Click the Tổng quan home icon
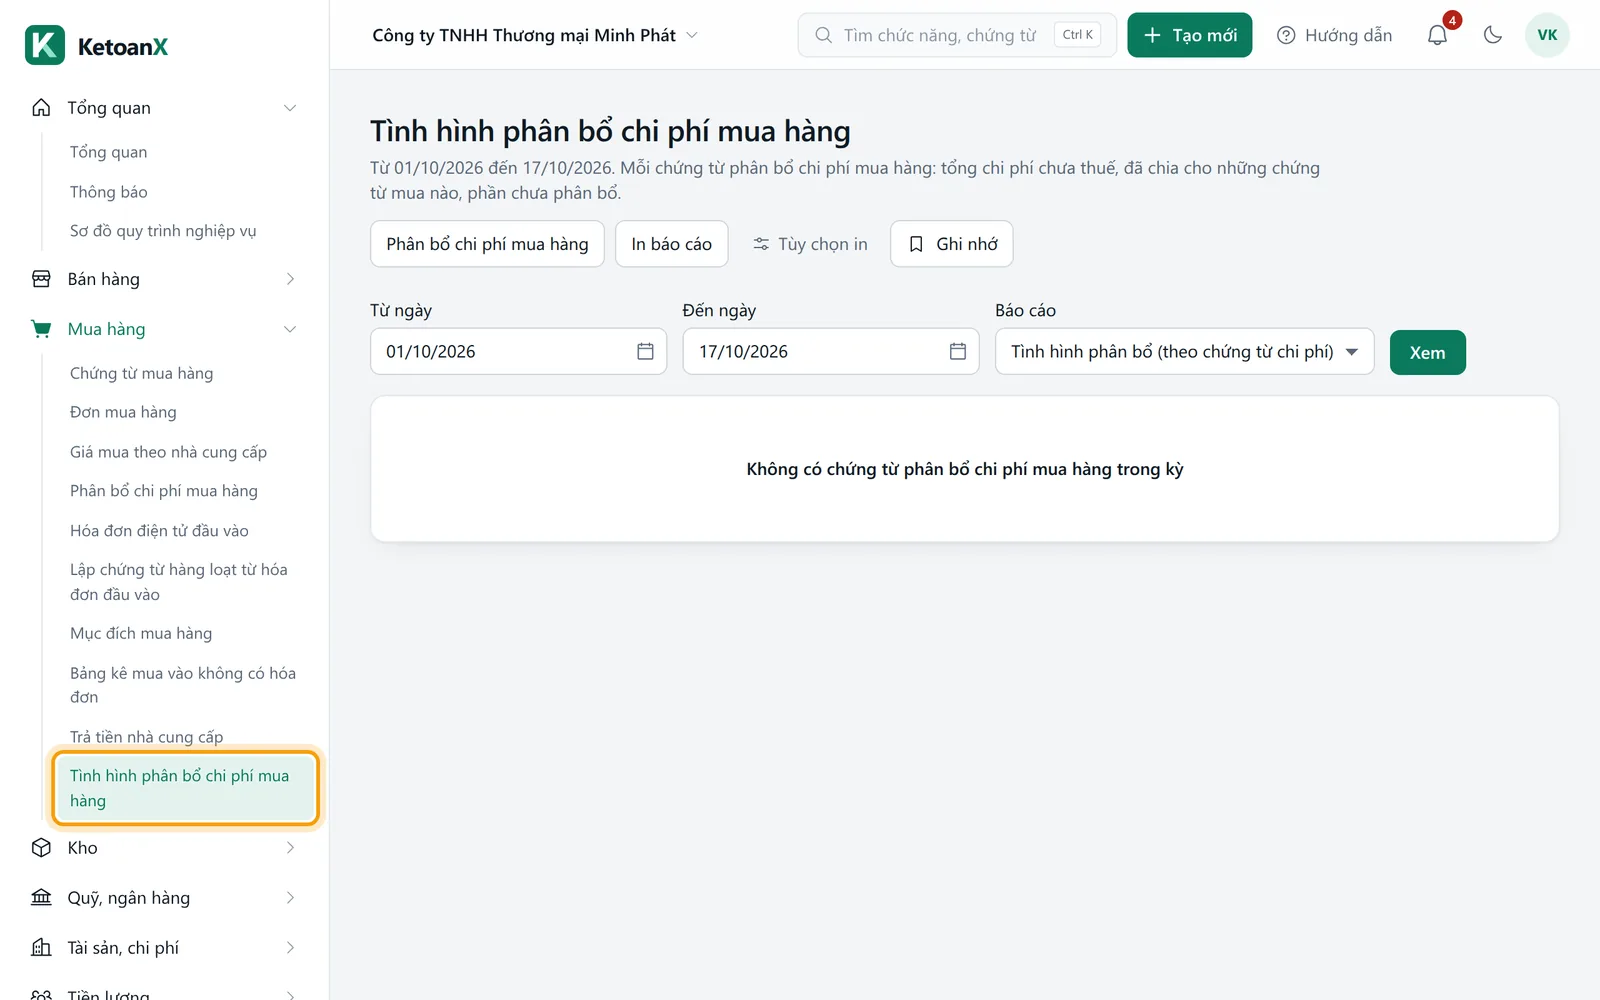The image size is (1600, 1000). pos(41,108)
